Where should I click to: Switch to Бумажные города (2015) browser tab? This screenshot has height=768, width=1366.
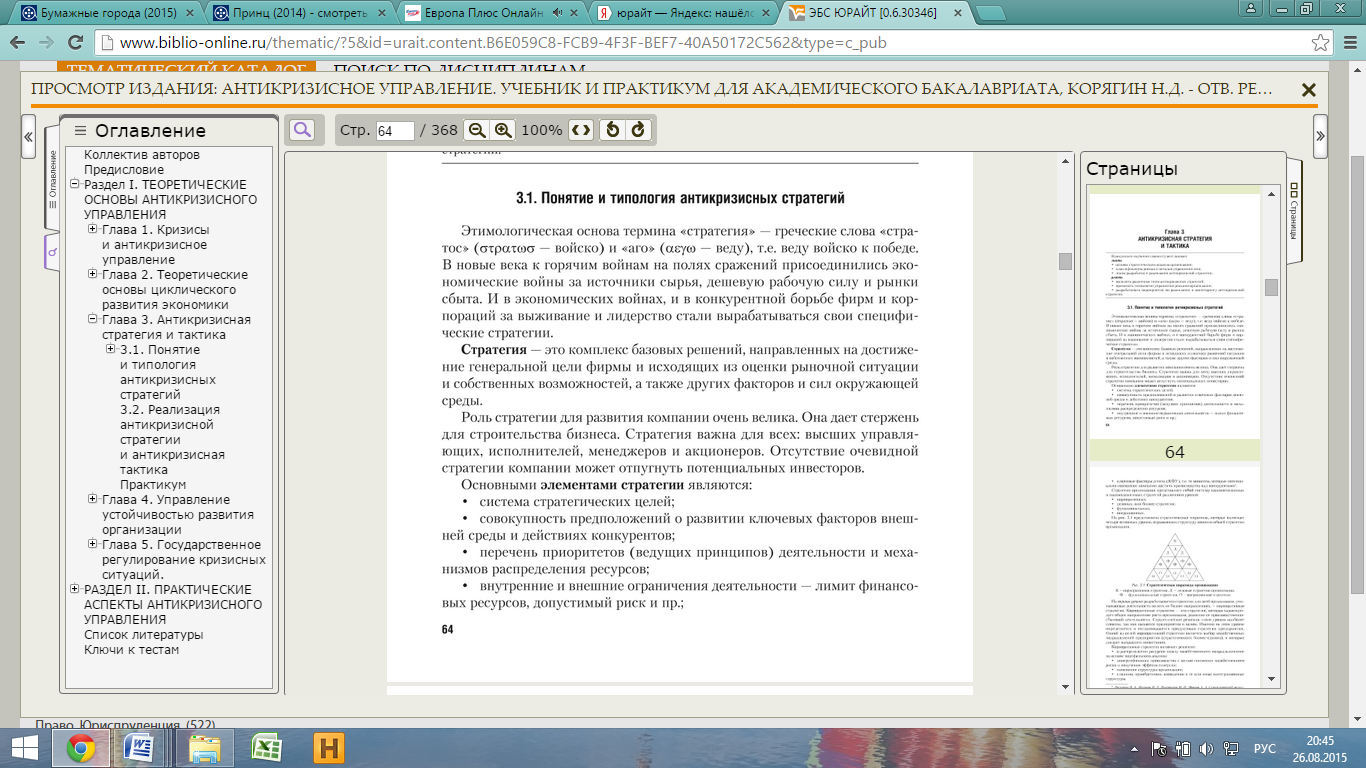click(x=103, y=15)
